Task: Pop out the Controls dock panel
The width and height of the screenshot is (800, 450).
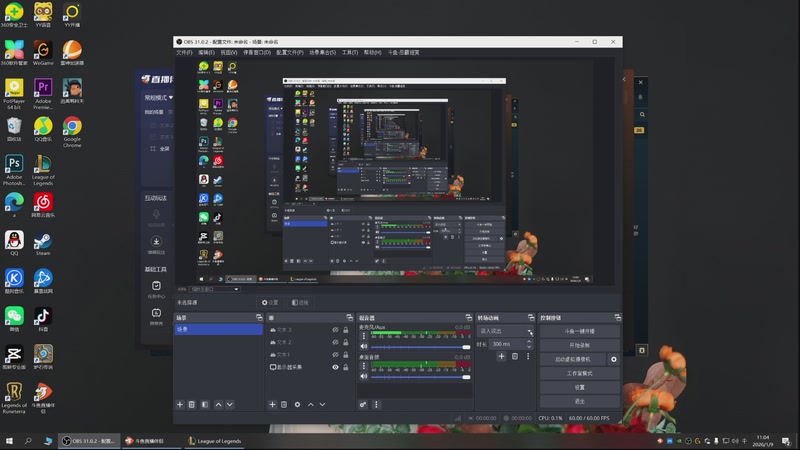Action: [x=618, y=318]
